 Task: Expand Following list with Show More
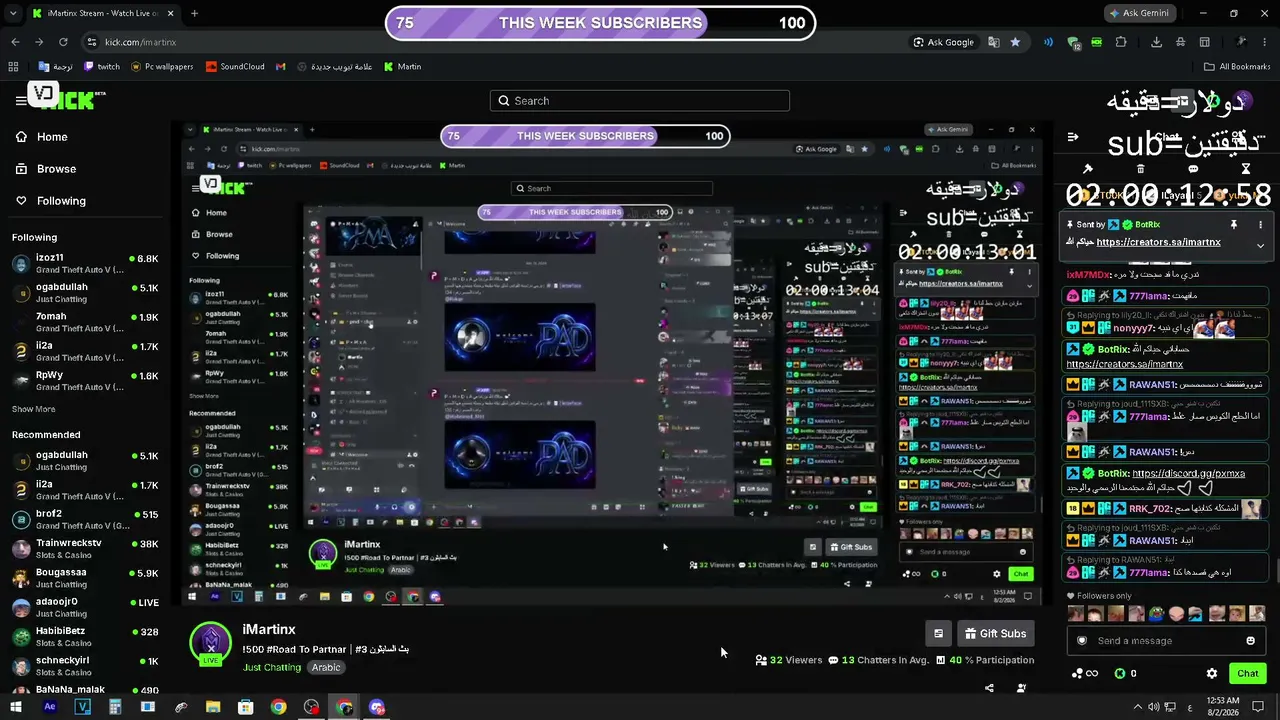pyautogui.click(x=33, y=409)
